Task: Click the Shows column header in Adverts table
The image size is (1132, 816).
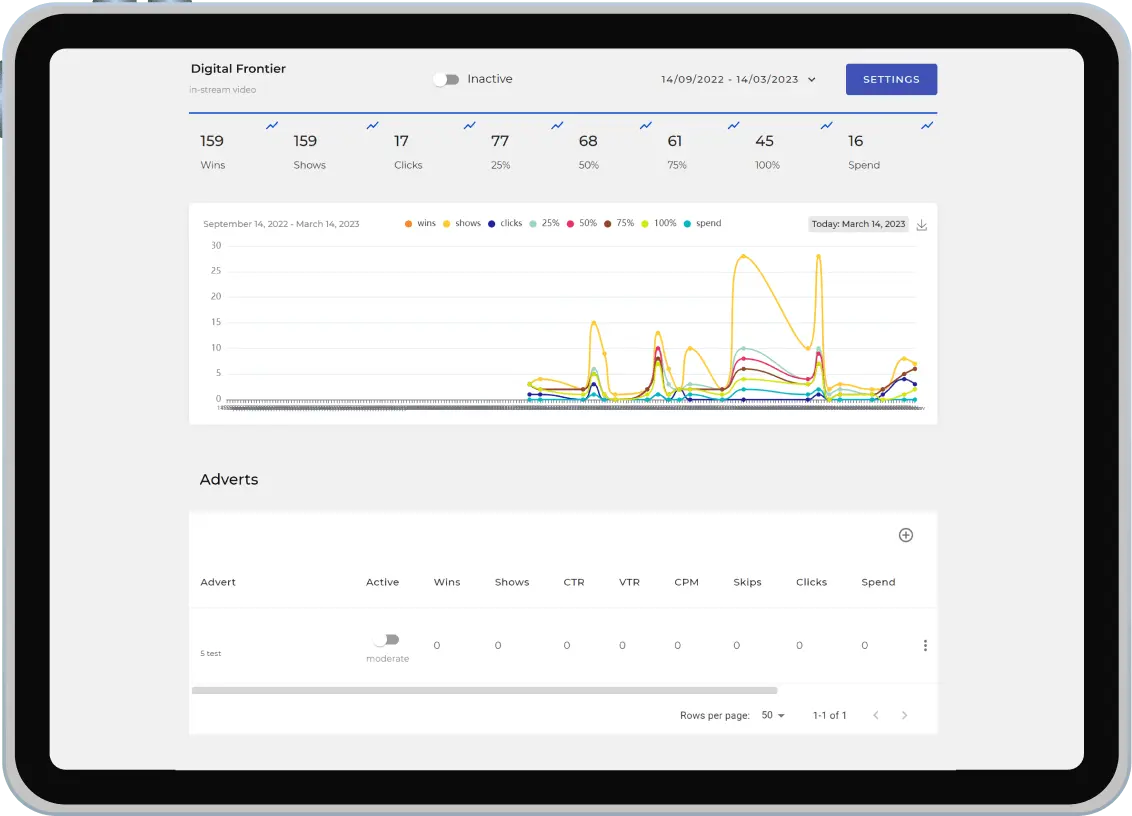Action: pyautogui.click(x=512, y=582)
